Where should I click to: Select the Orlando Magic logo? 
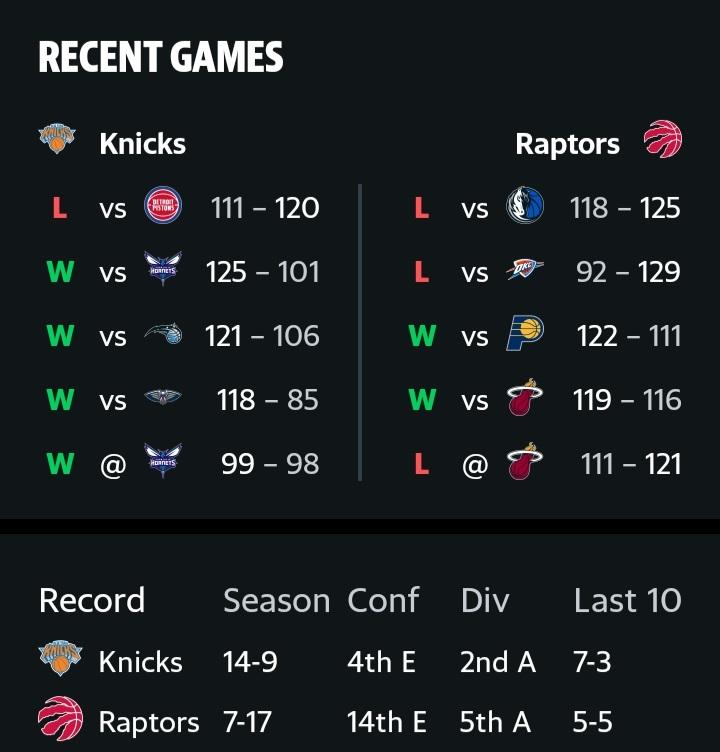click(x=163, y=334)
